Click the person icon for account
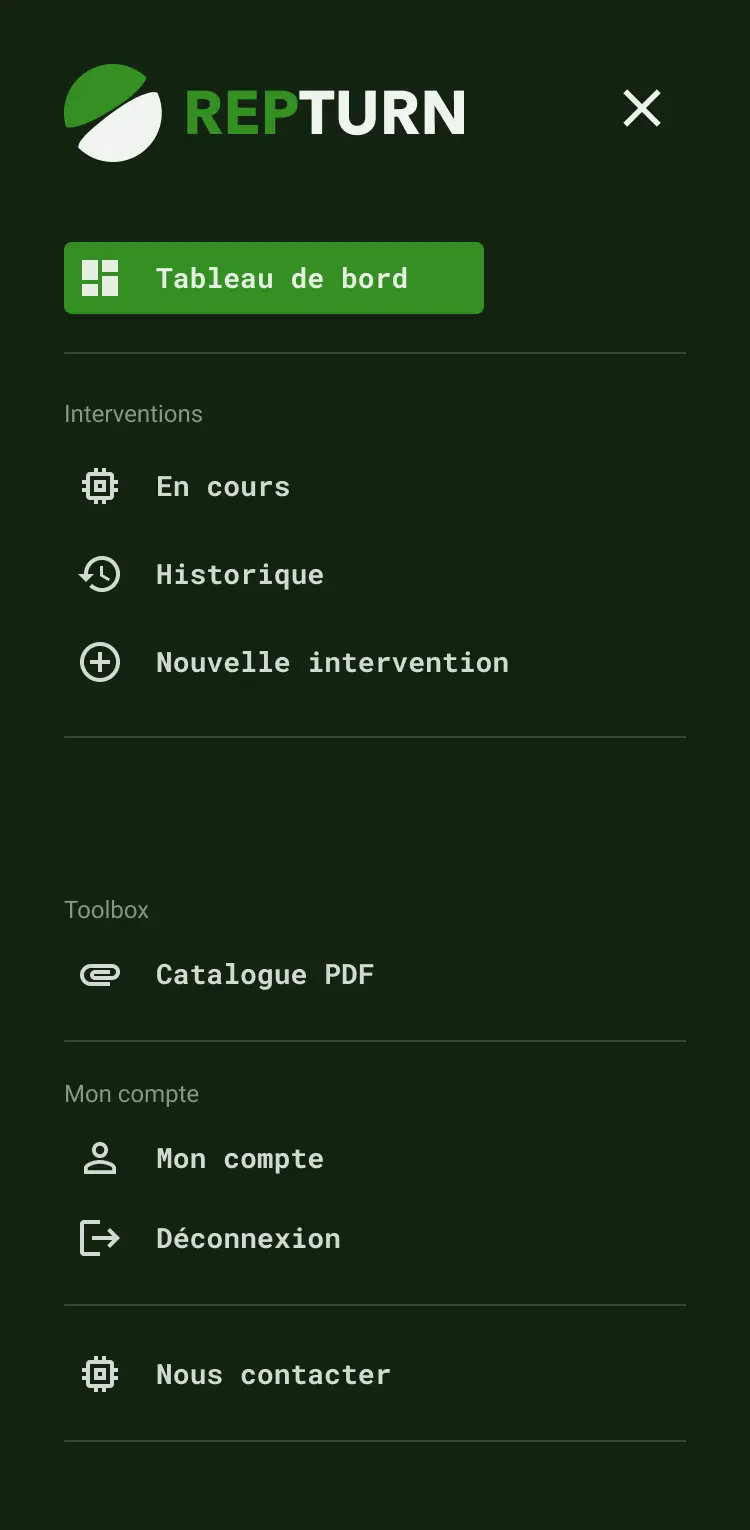Viewport: 750px width, 1530px height. coord(100,1159)
